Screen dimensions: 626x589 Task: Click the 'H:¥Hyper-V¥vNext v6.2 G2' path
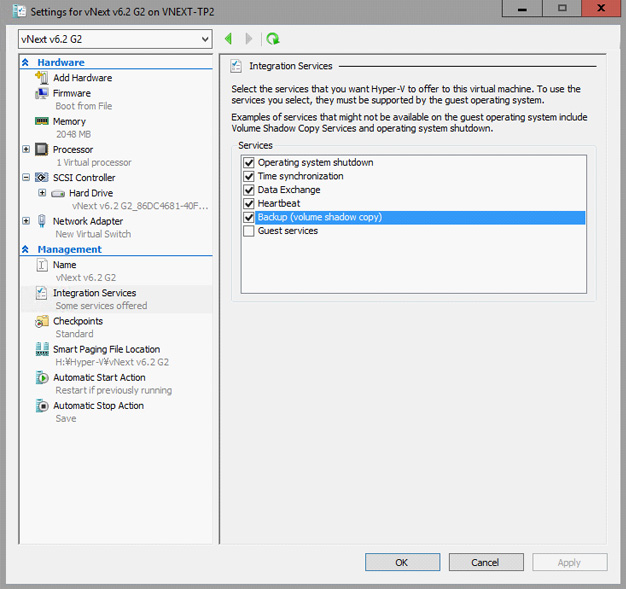click(112, 362)
